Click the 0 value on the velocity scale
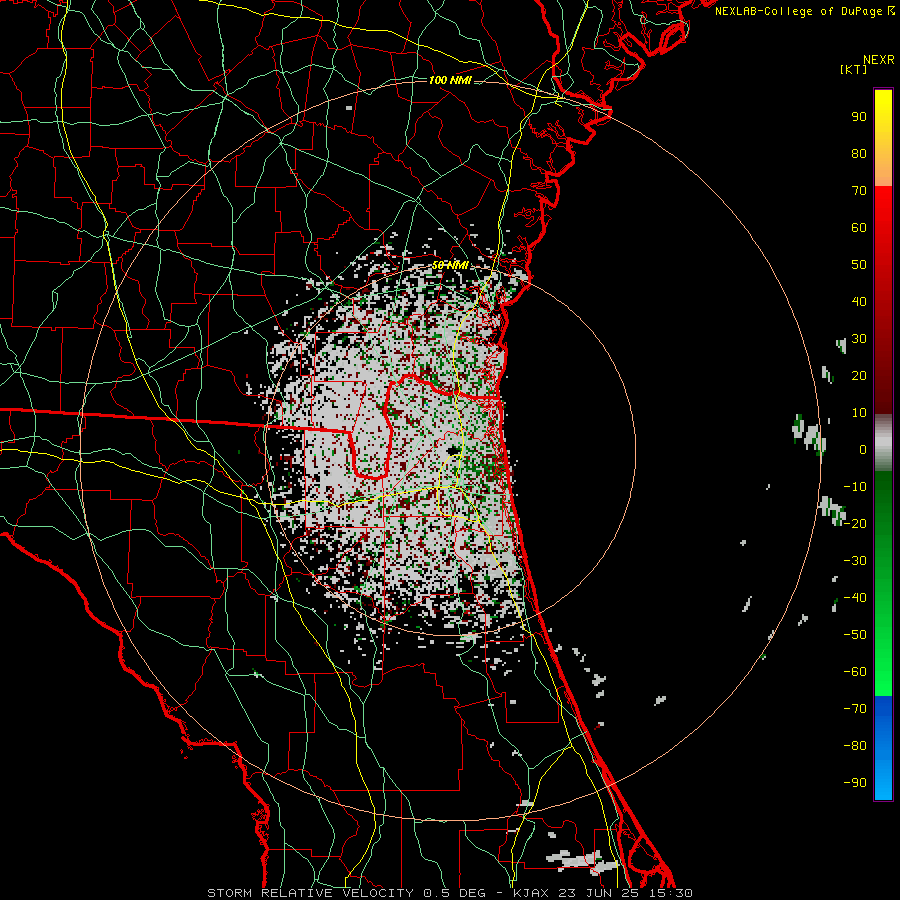Image resolution: width=900 pixels, height=900 pixels. 863,449
